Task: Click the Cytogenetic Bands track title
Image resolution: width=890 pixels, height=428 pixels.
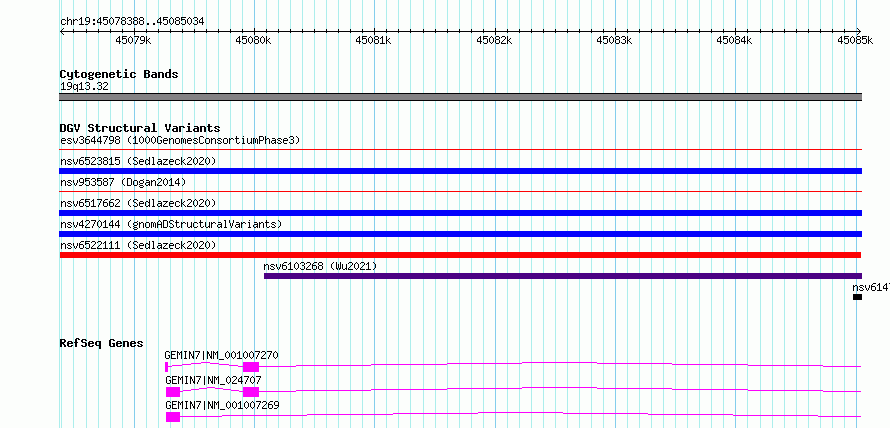Action: (119, 74)
